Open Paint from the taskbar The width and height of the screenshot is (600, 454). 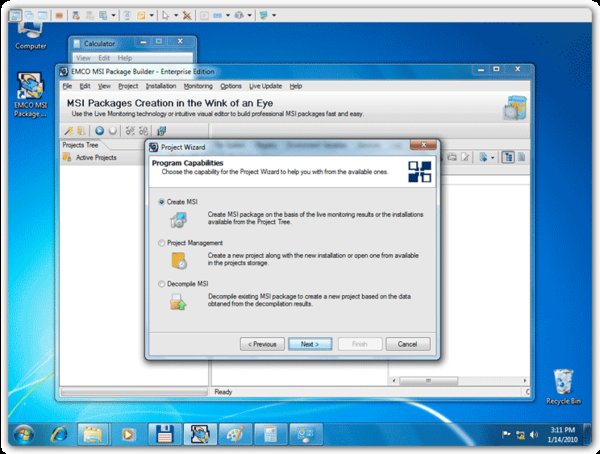[235, 434]
